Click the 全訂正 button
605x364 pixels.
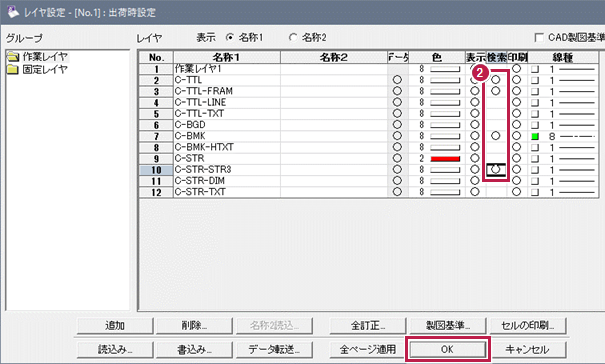point(368,326)
